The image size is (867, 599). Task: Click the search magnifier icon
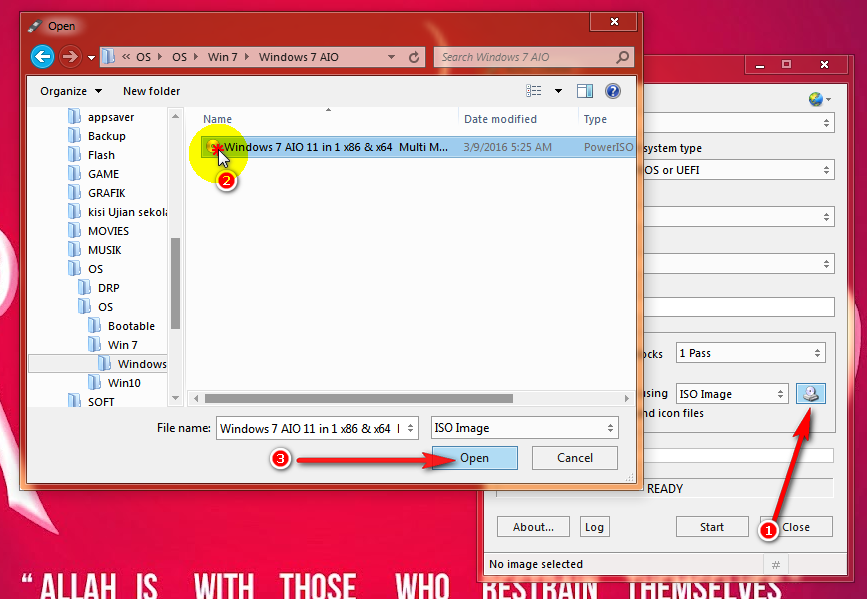point(623,57)
